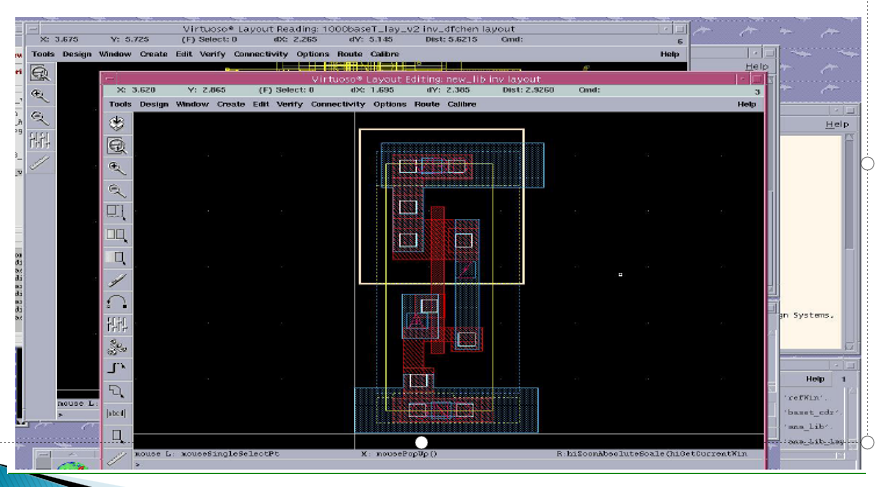Click the Fit Edit icon in inv layout window
The image size is (875, 487).
[117, 146]
